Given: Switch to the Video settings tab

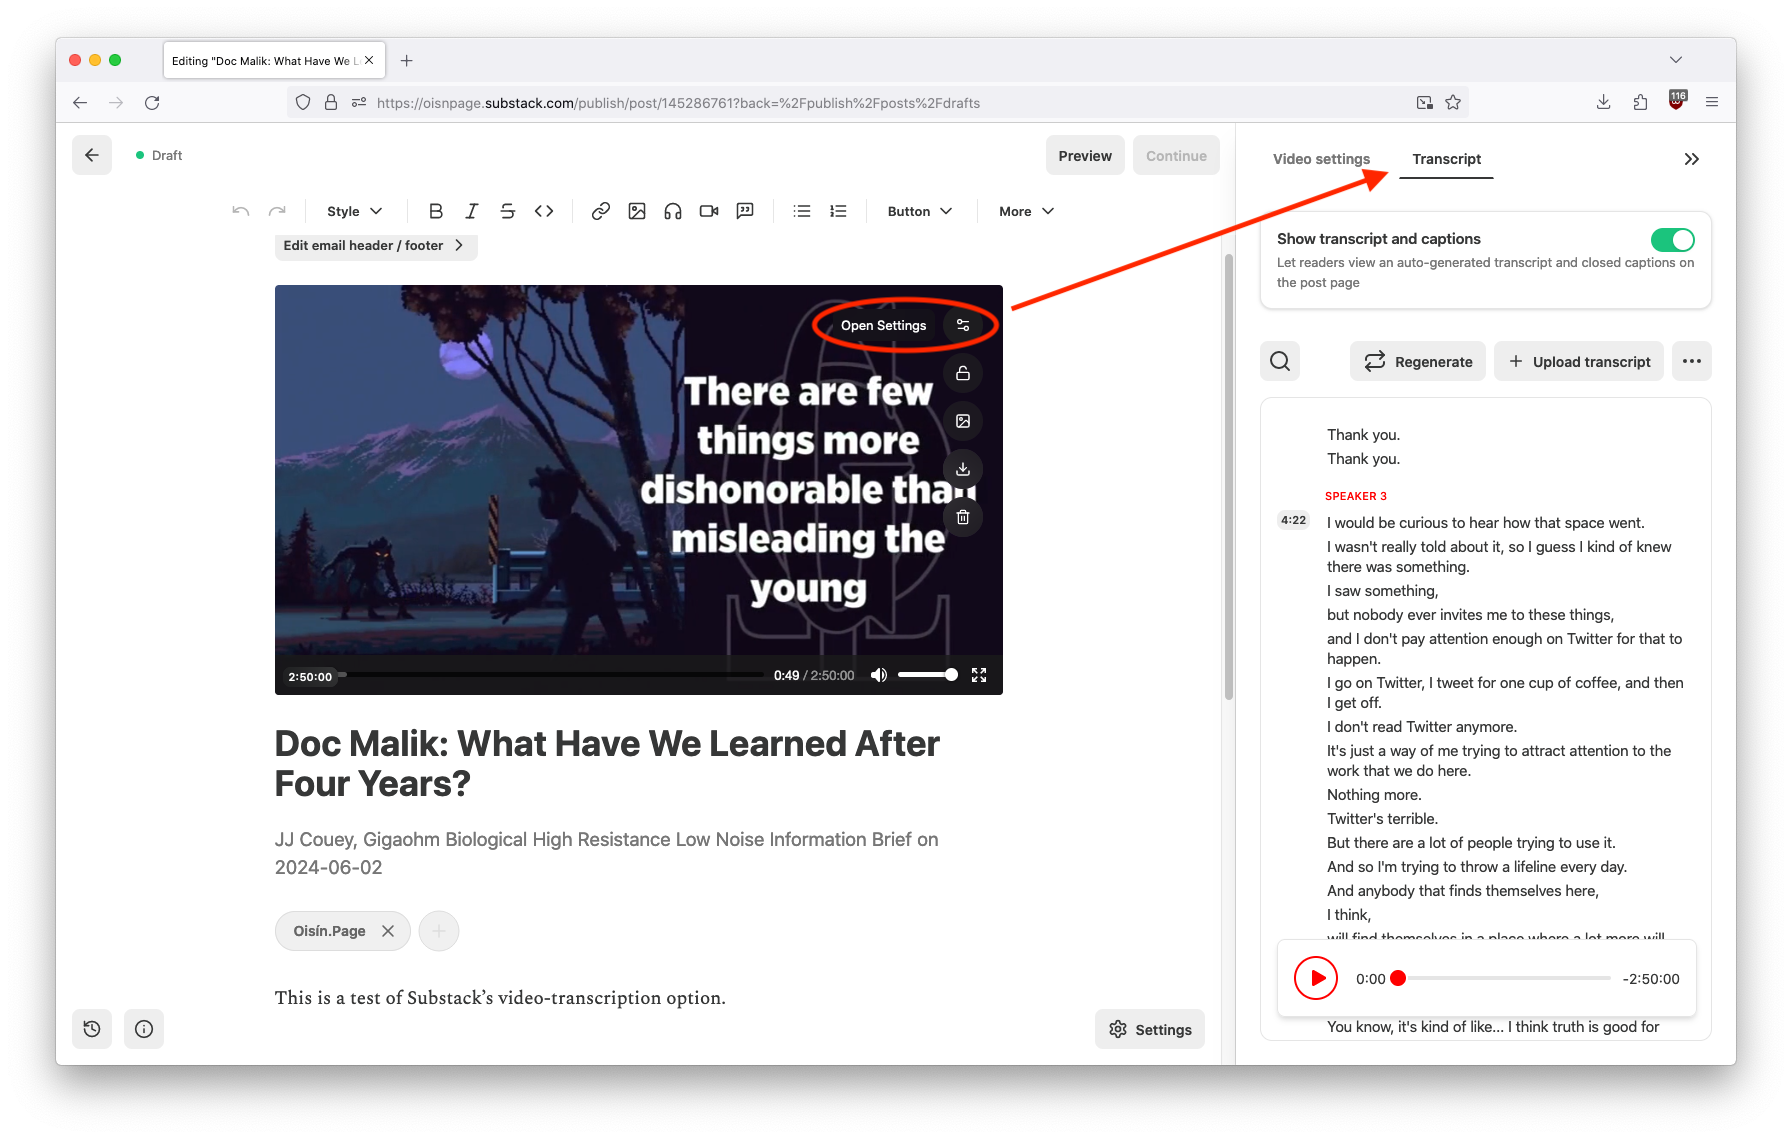Looking at the screenshot, I should (x=1321, y=159).
